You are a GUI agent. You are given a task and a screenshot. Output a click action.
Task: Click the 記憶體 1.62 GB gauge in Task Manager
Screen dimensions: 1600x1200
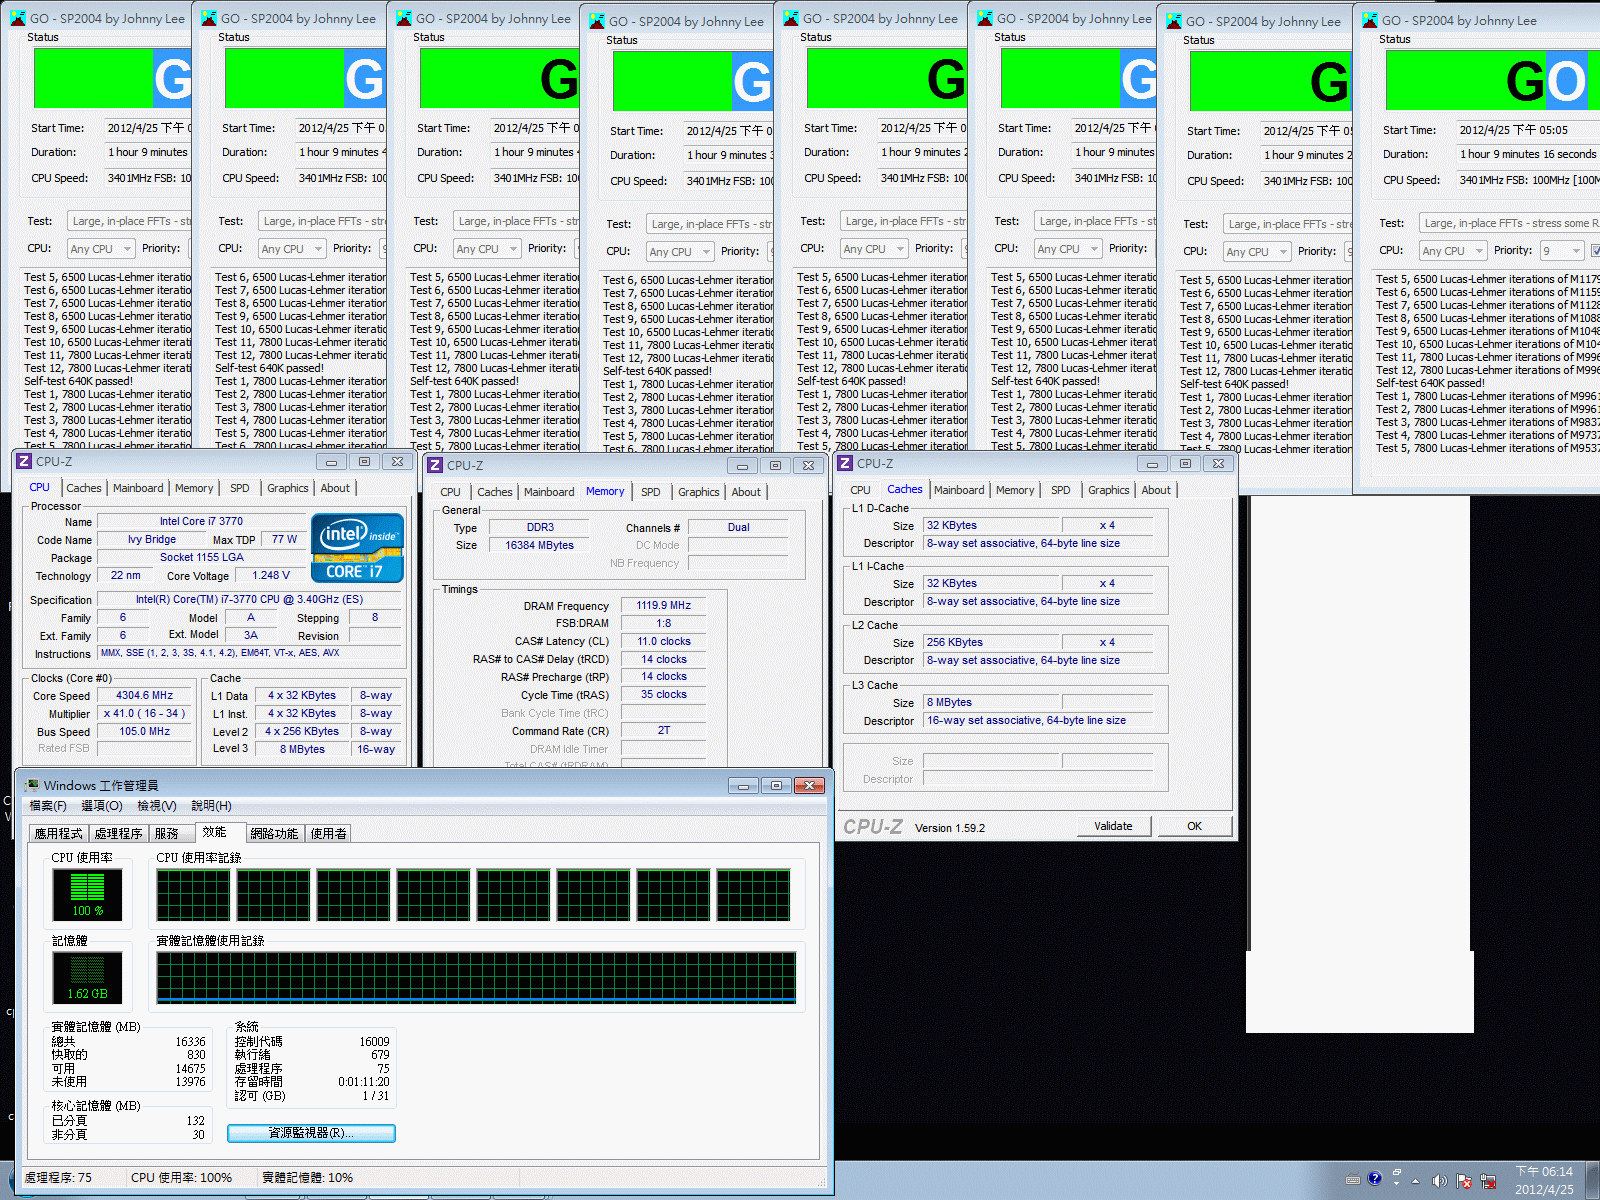pos(88,977)
